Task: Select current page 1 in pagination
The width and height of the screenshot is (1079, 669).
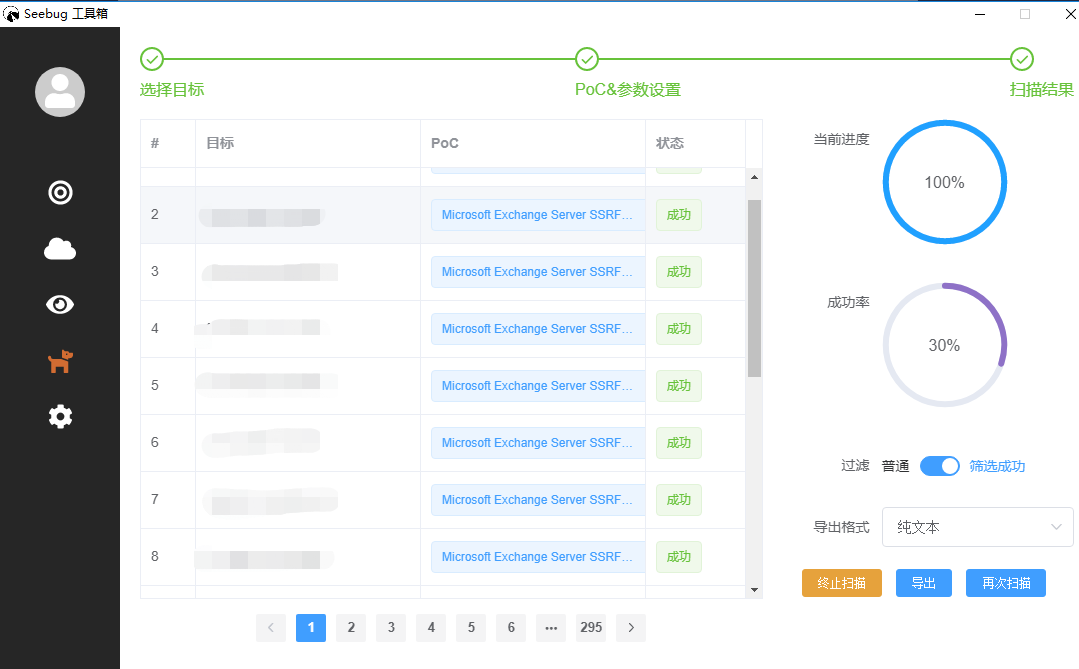Action: 311,628
